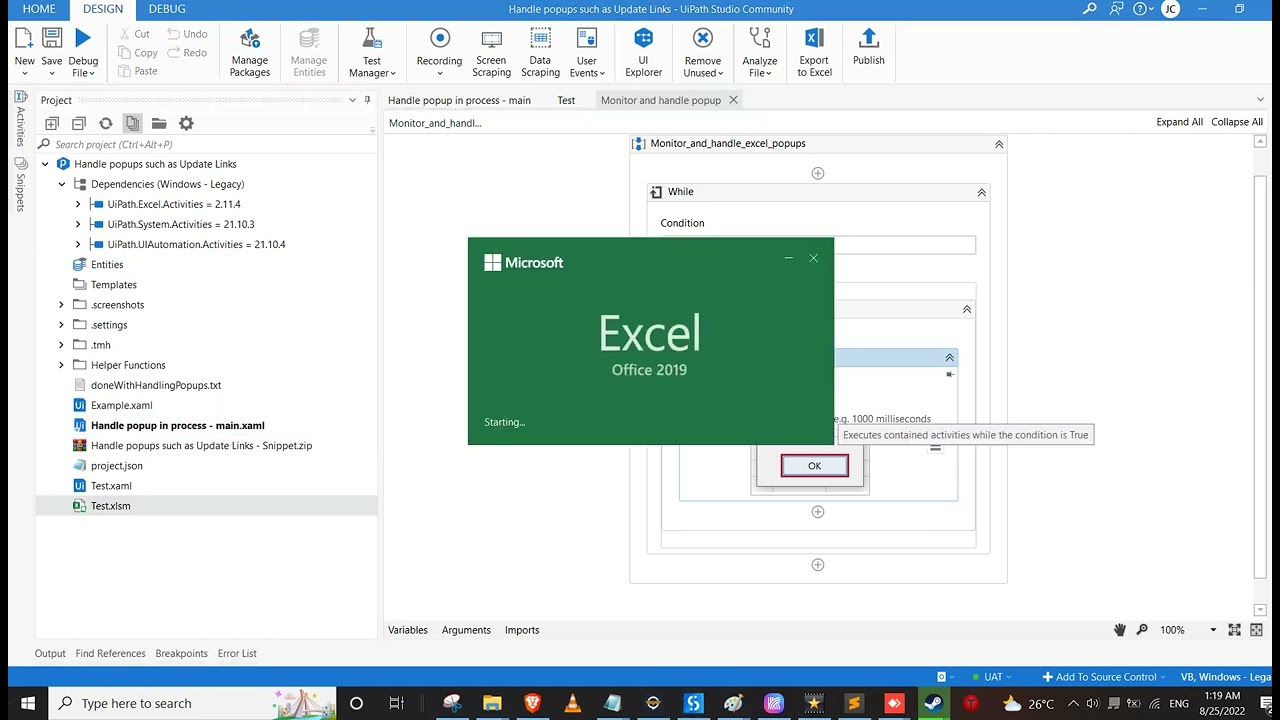Open UI Explorer
Viewport: 1280px width, 720px height.
tap(643, 52)
